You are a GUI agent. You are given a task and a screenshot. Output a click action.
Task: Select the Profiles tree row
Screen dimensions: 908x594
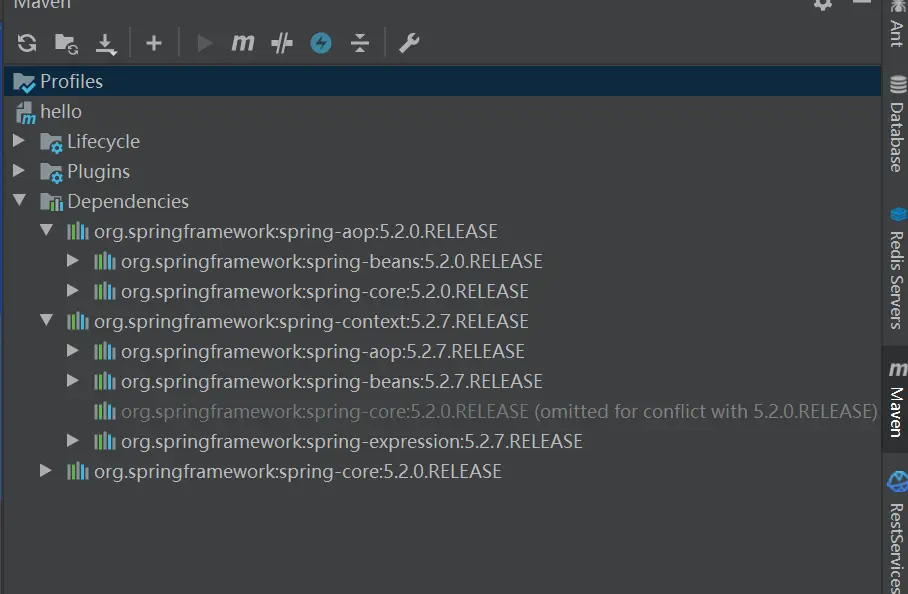(x=442, y=81)
